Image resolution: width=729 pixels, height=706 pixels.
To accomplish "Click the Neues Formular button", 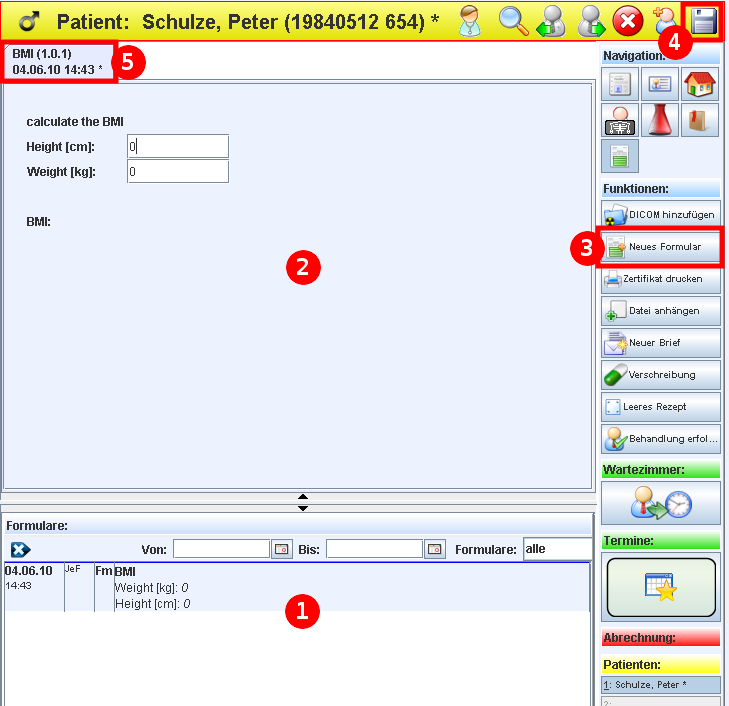I will [x=660, y=247].
